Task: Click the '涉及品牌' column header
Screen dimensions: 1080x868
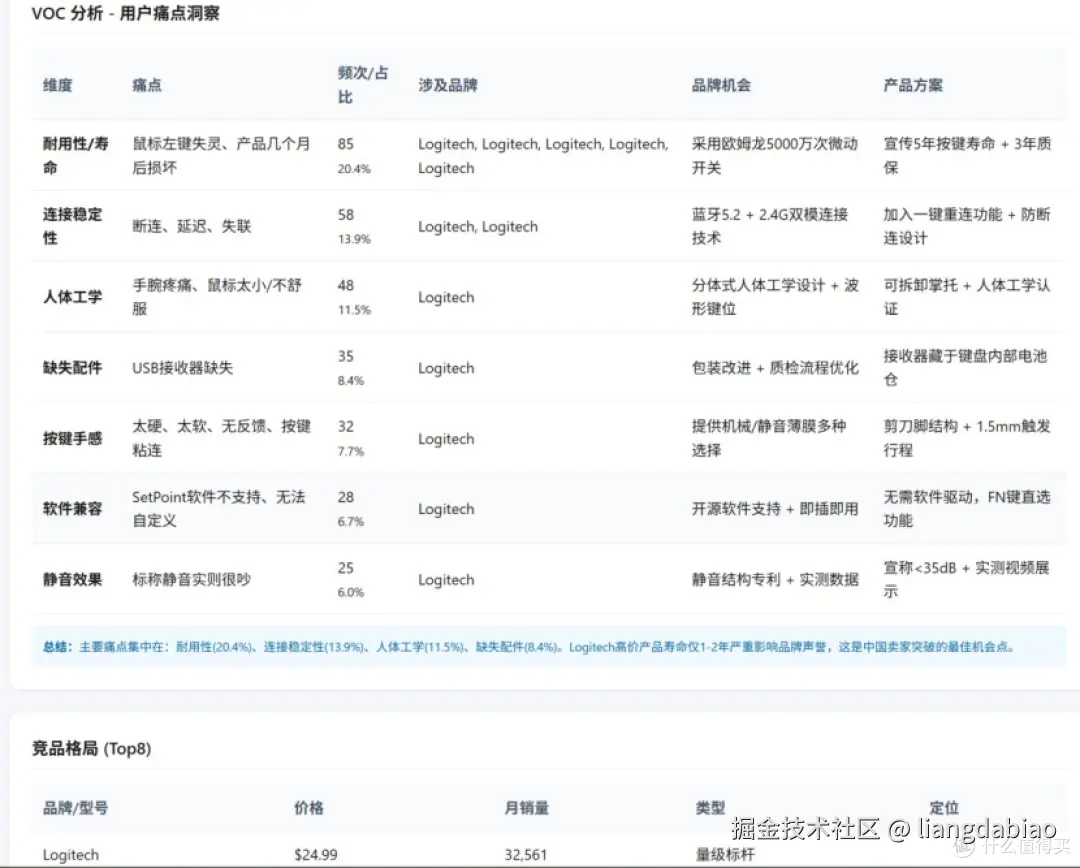Action: pyautogui.click(x=448, y=85)
